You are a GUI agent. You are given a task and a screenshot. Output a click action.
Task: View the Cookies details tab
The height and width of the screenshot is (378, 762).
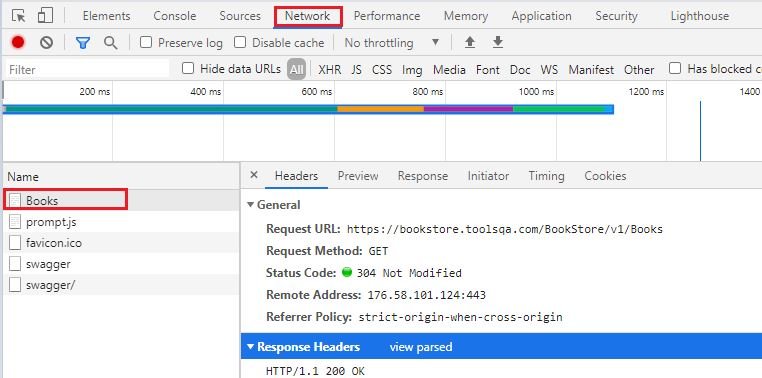coord(605,176)
